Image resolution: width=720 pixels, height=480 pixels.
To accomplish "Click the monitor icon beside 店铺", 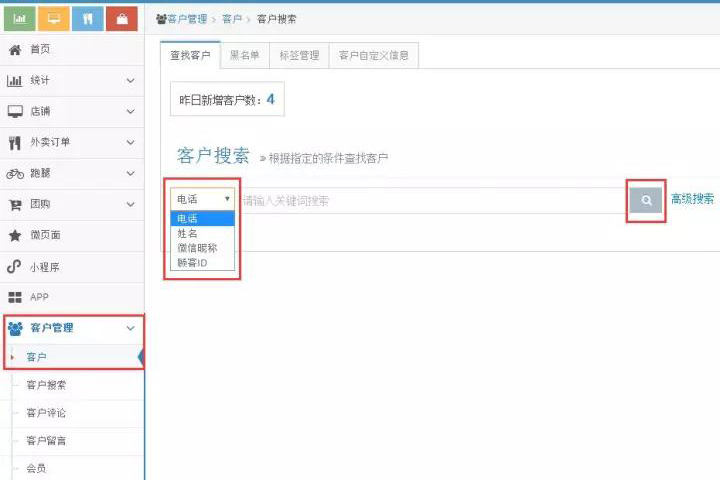I will pyautogui.click(x=15, y=112).
